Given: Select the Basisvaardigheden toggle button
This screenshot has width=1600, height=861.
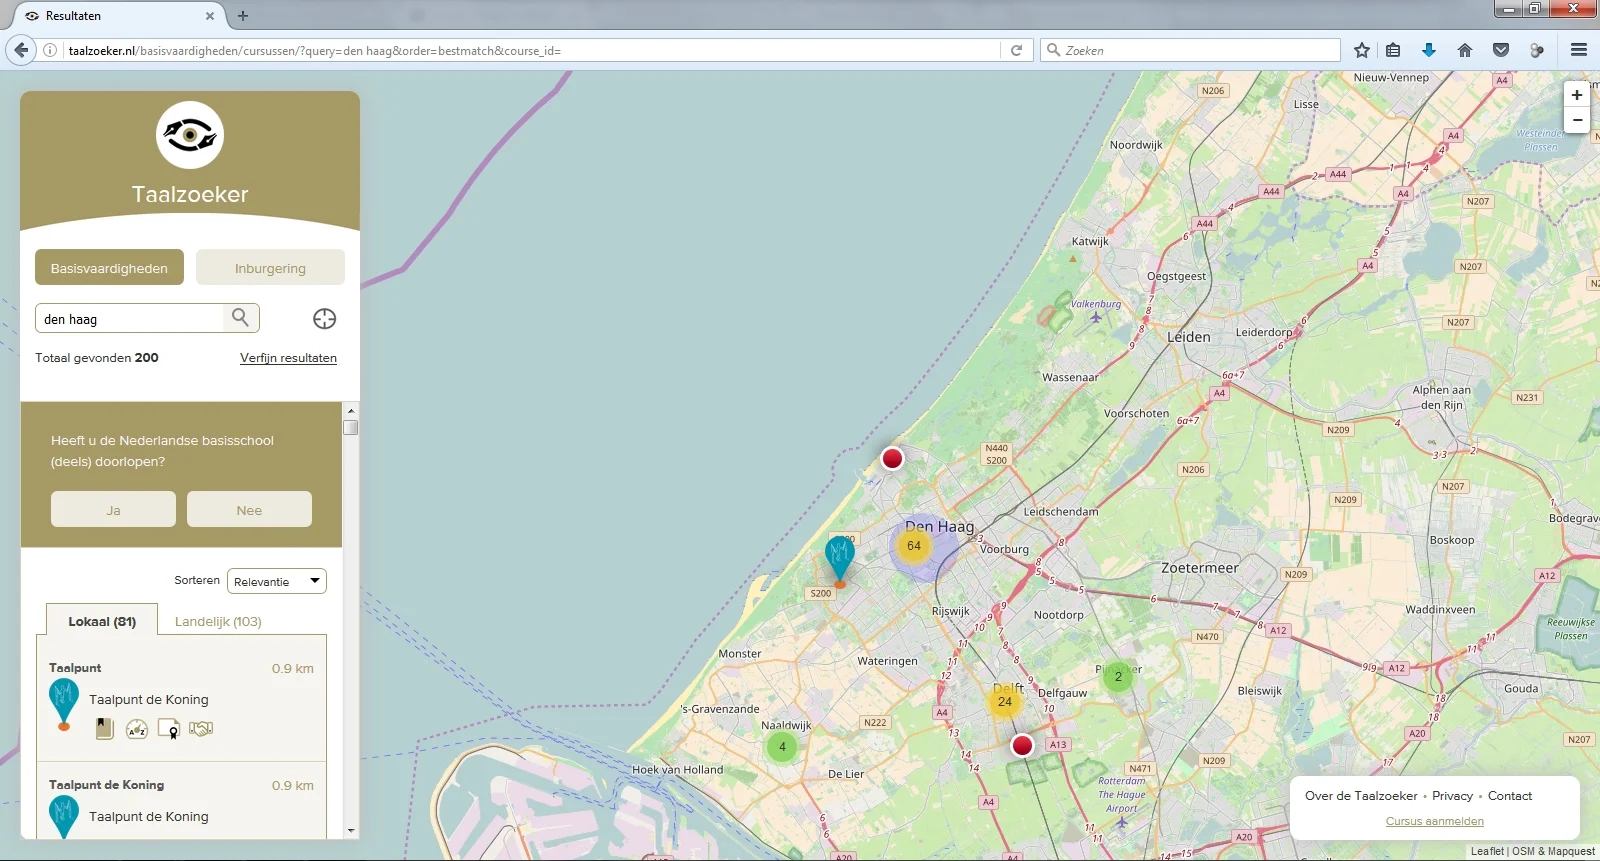Looking at the screenshot, I should click(109, 267).
